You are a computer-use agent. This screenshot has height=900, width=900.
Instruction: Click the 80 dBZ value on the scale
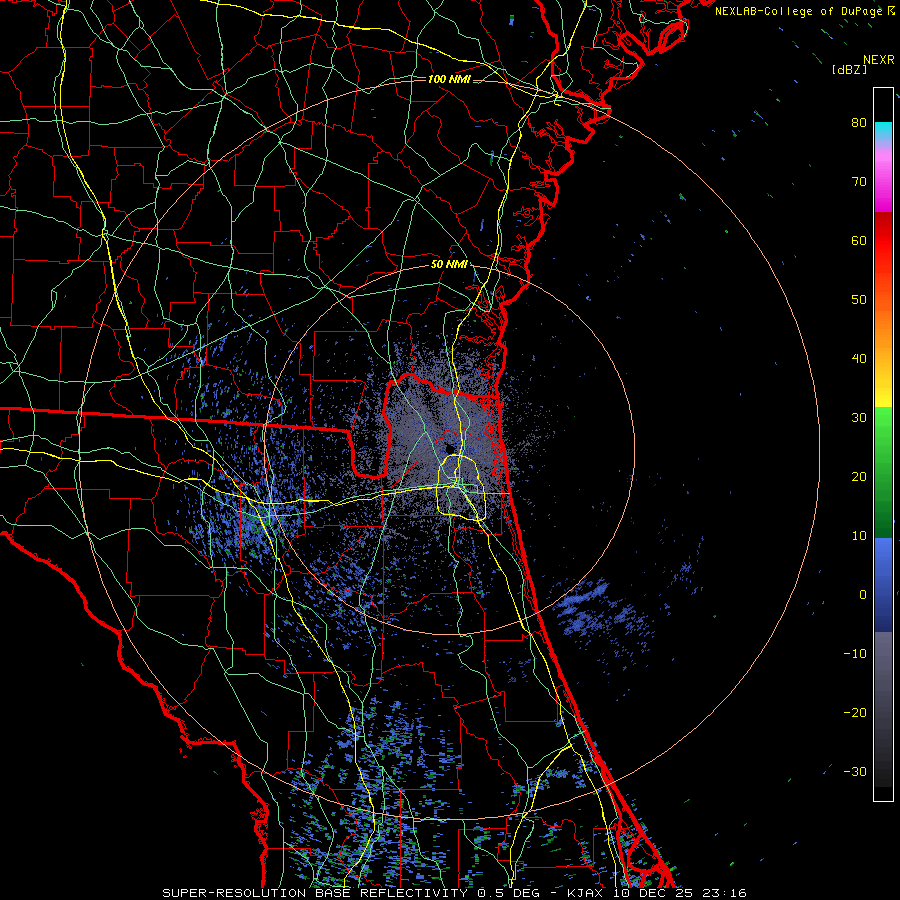tap(859, 122)
